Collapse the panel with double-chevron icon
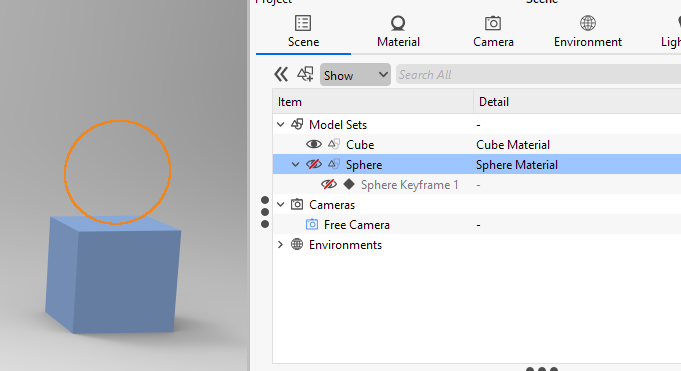 pyautogui.click(x=281, y=75)
